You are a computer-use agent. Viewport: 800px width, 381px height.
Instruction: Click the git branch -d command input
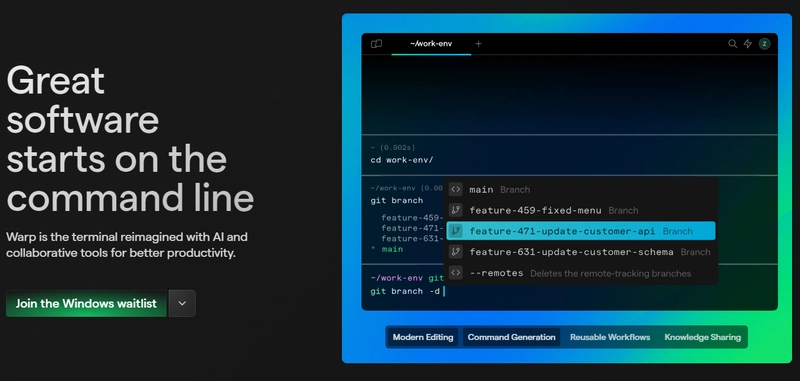click(x=569, y=291)
